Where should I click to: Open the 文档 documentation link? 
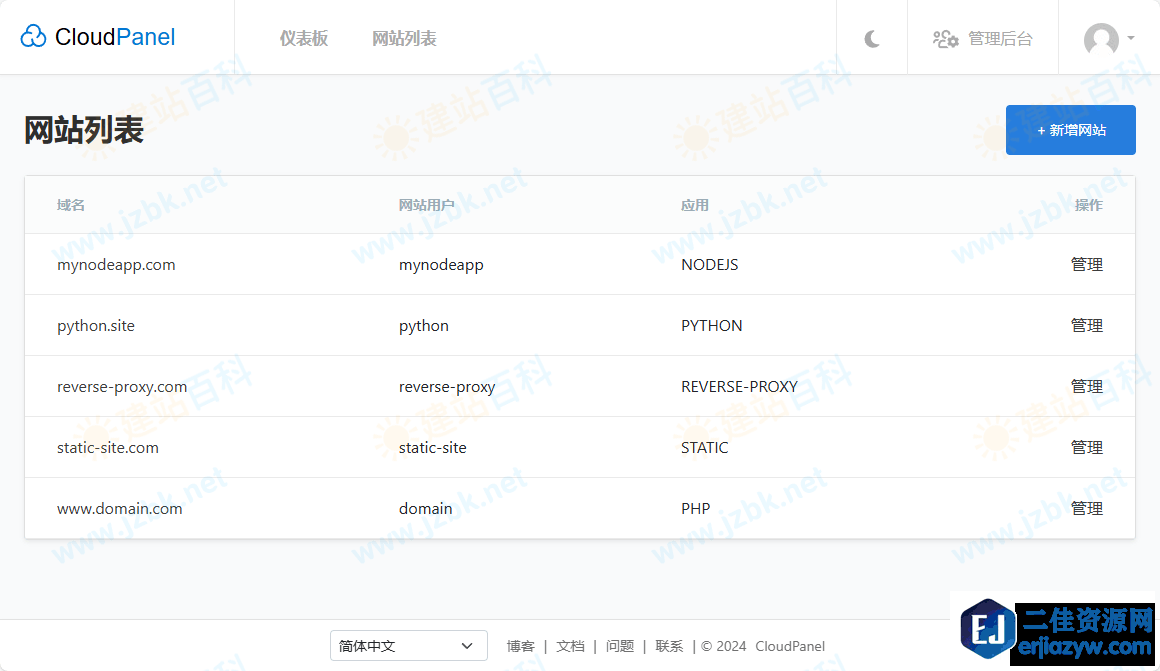(x=570, y=645)
